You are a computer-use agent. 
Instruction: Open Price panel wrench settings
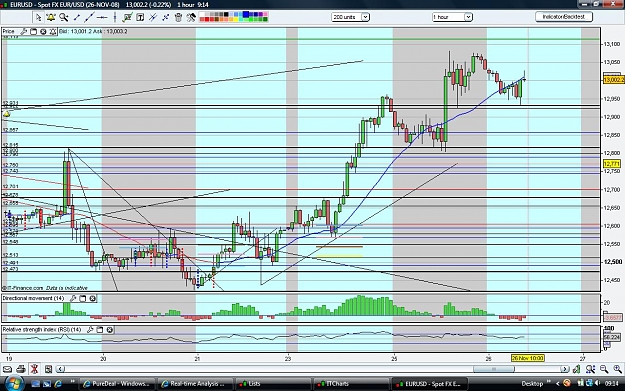pos(24,31)
